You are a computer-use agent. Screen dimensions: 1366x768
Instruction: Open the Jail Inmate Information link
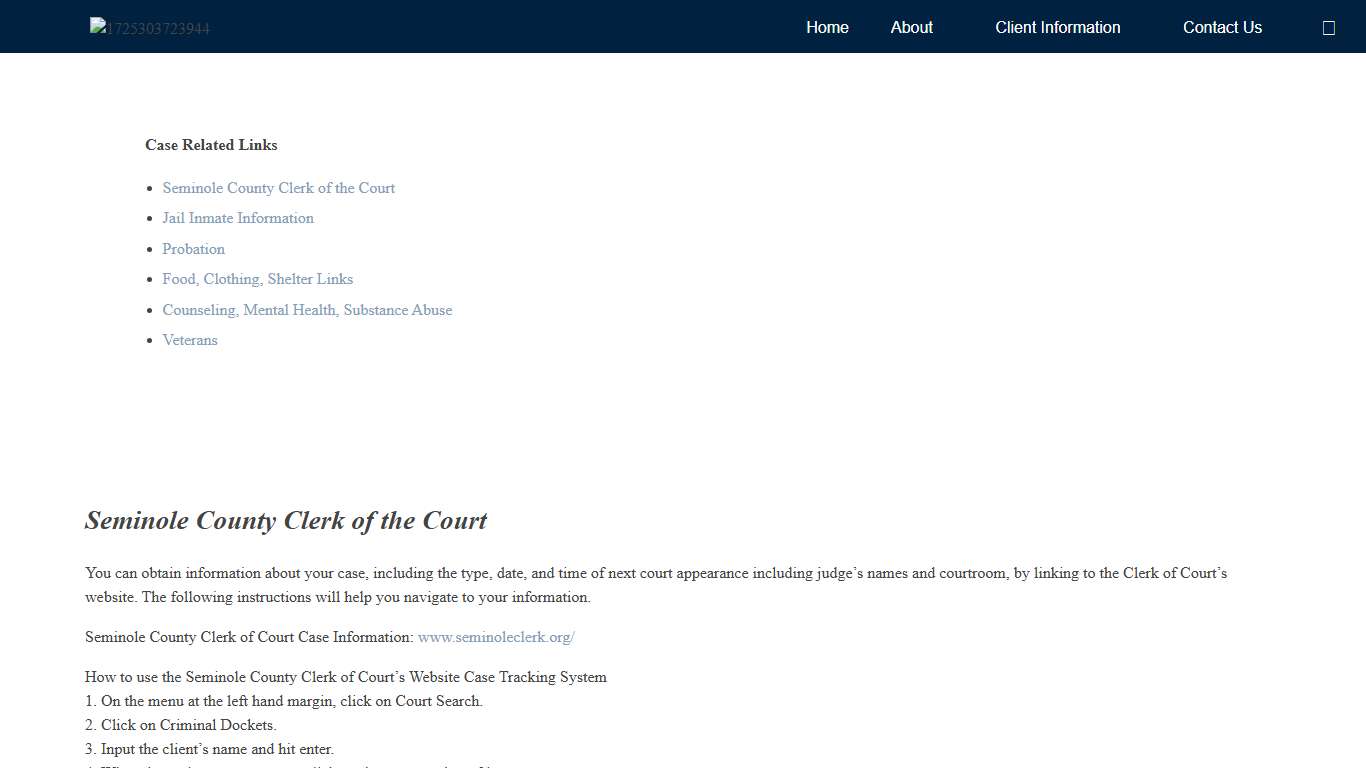click(x=237, y=218)
